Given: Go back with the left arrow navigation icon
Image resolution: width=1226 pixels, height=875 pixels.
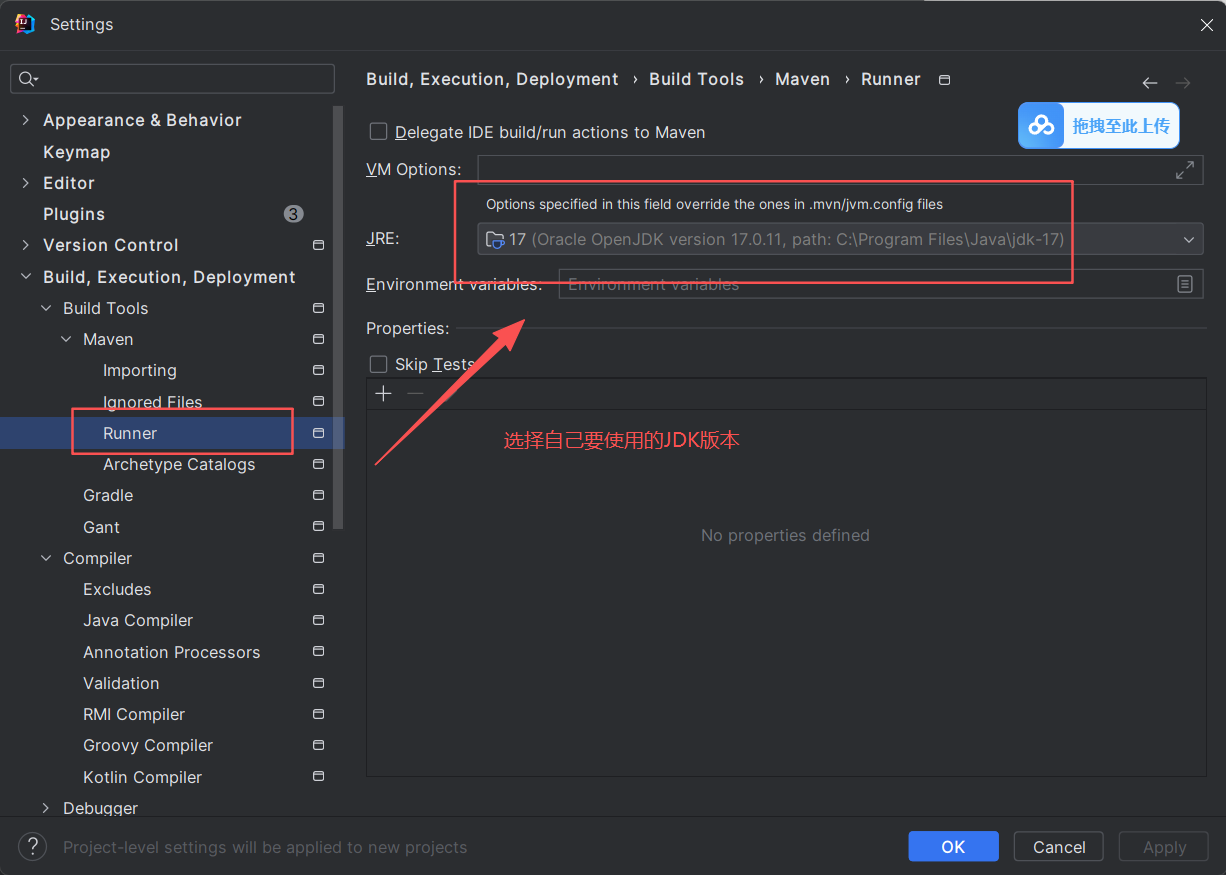Looking at the screenshot, I should point(1150,83).
